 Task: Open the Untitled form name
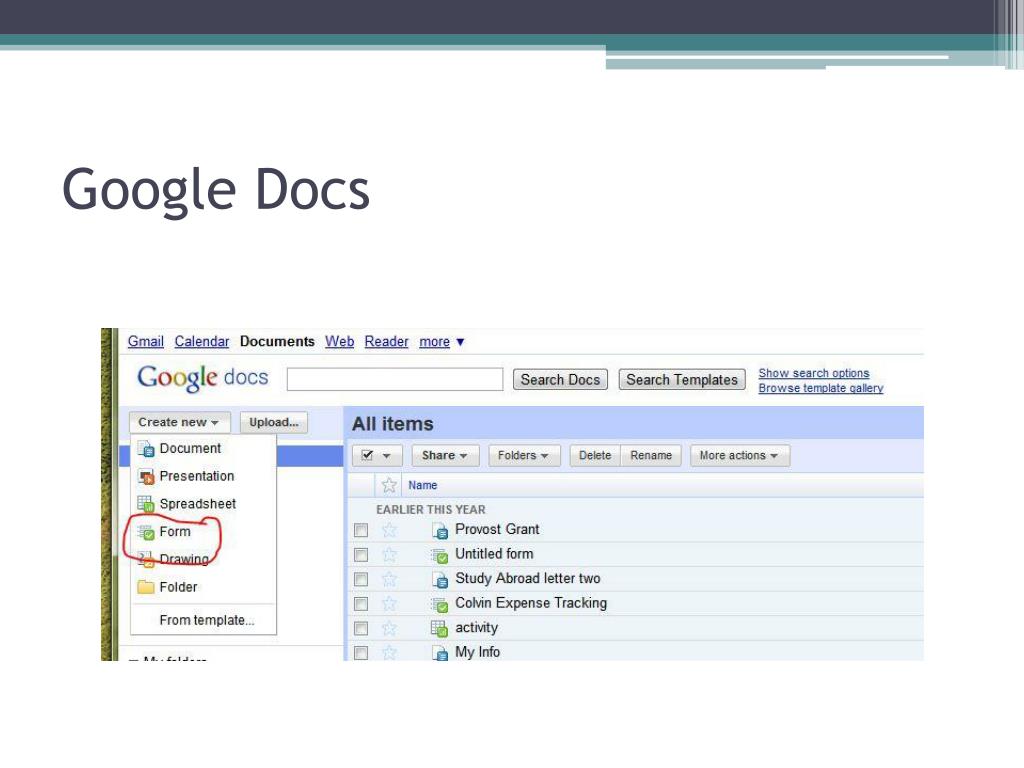pyautogui.click(x=494, y=554)
